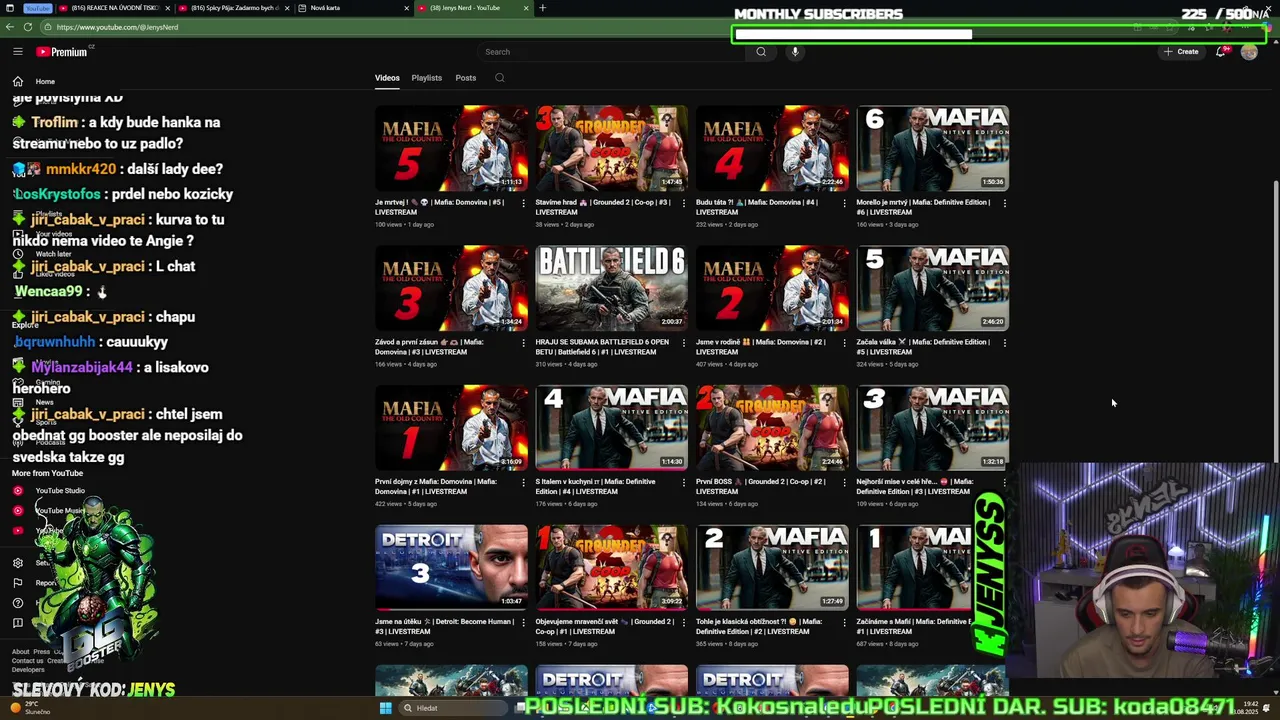The height and width of the screenshot is (720, 1280).
Task: Open options for Začala válka video
Action: 1004,343
